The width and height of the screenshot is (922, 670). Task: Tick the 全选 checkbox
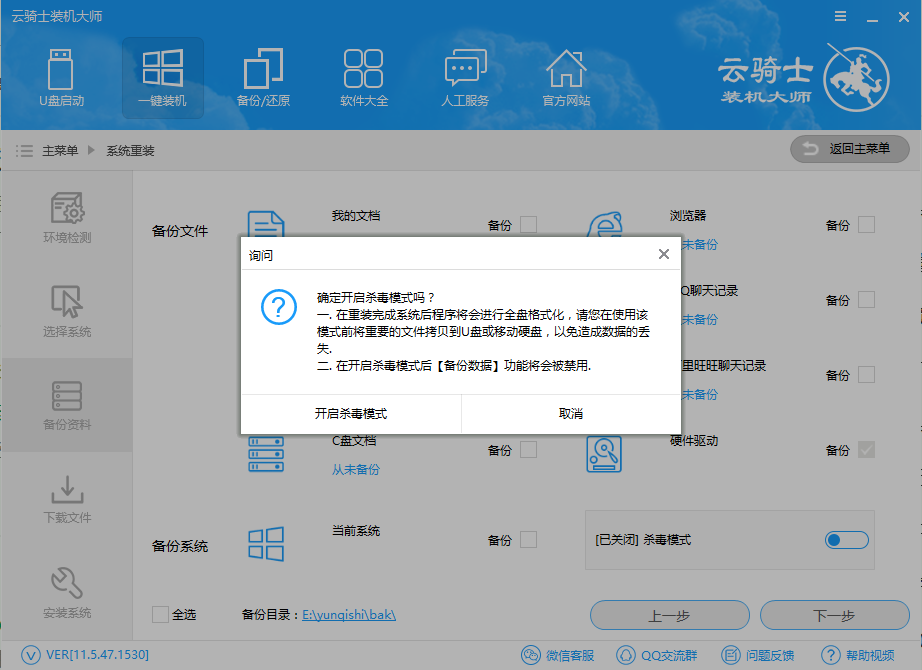161,615
